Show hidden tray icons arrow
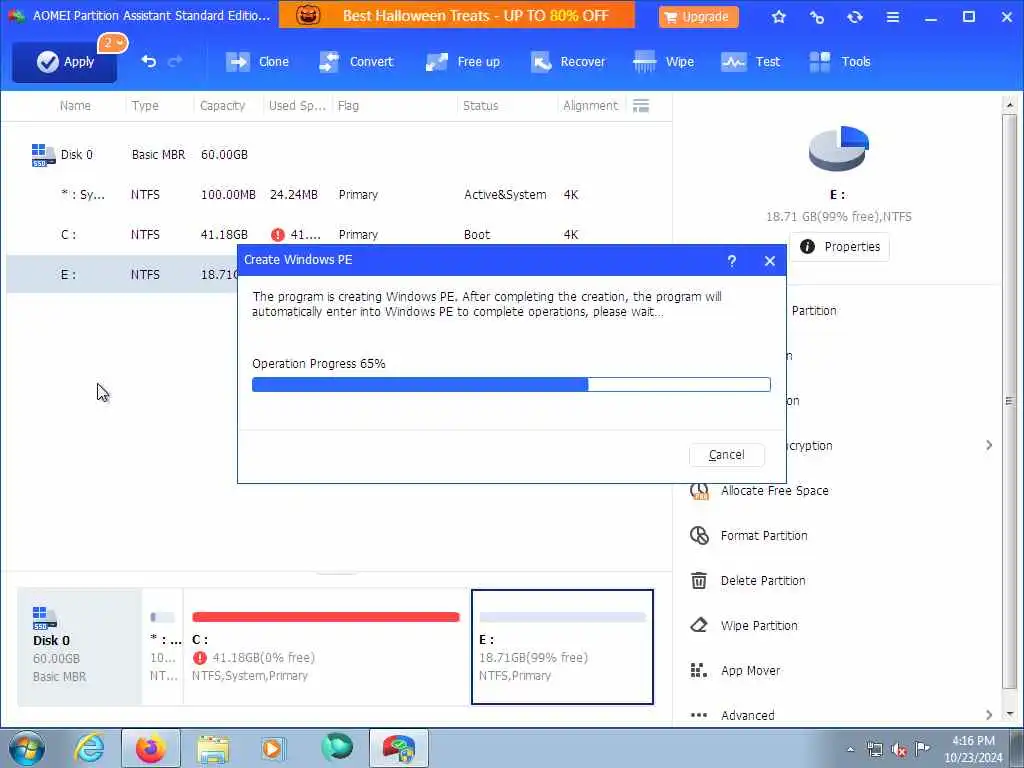The image size is (1024, 768). [850, 750]
